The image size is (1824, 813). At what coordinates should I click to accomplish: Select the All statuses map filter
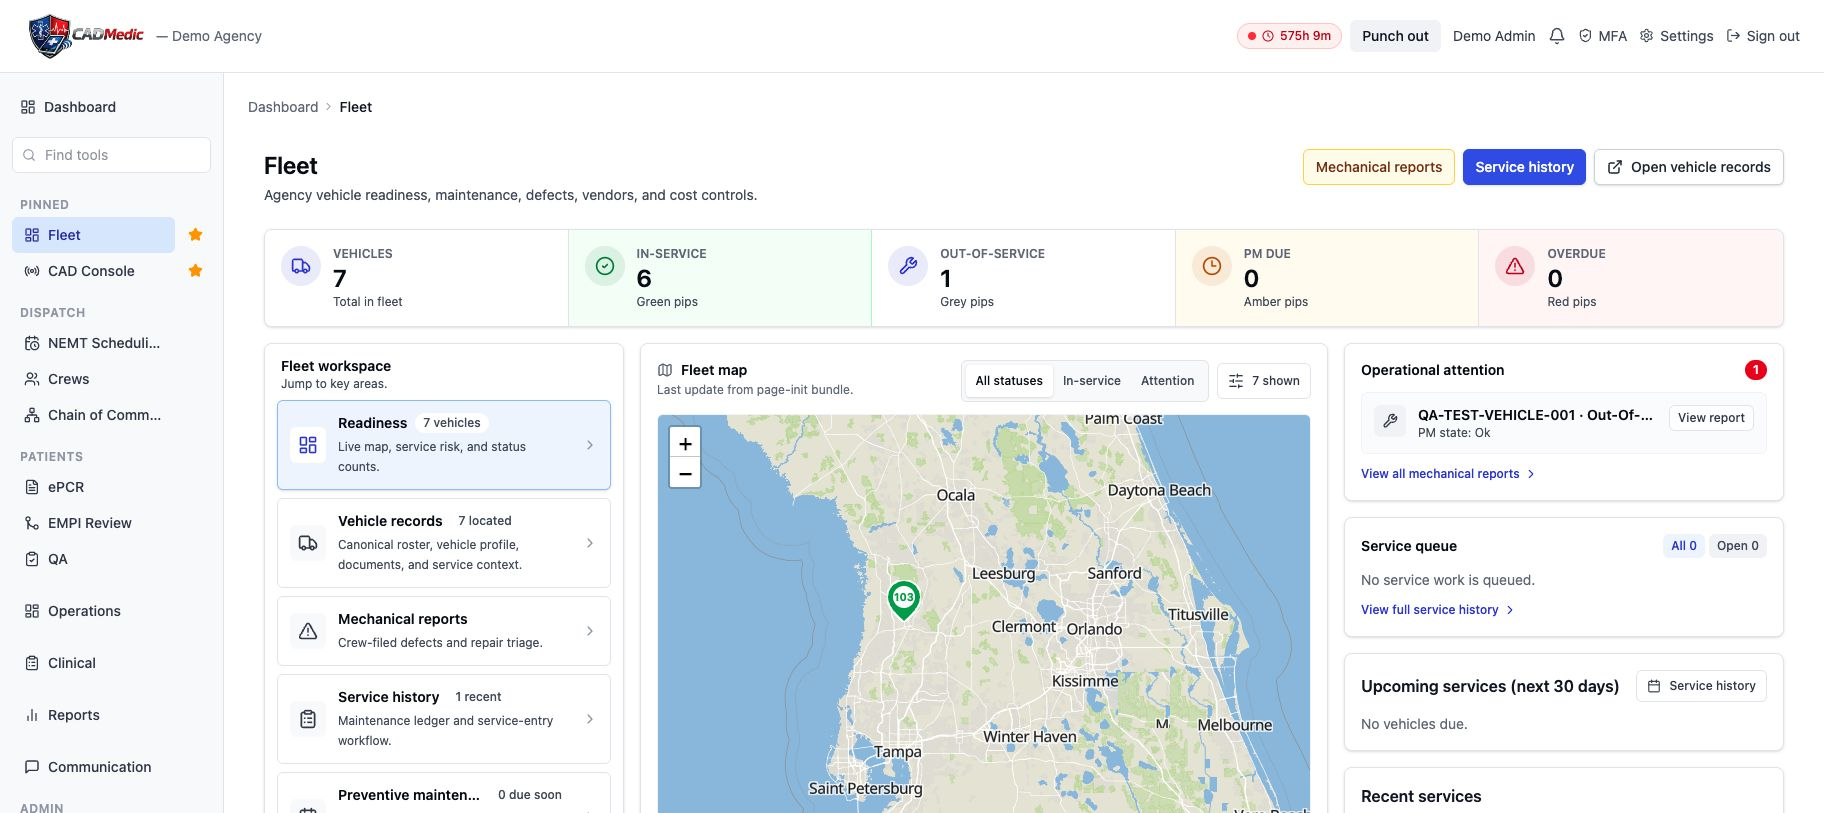(1009, 381)
